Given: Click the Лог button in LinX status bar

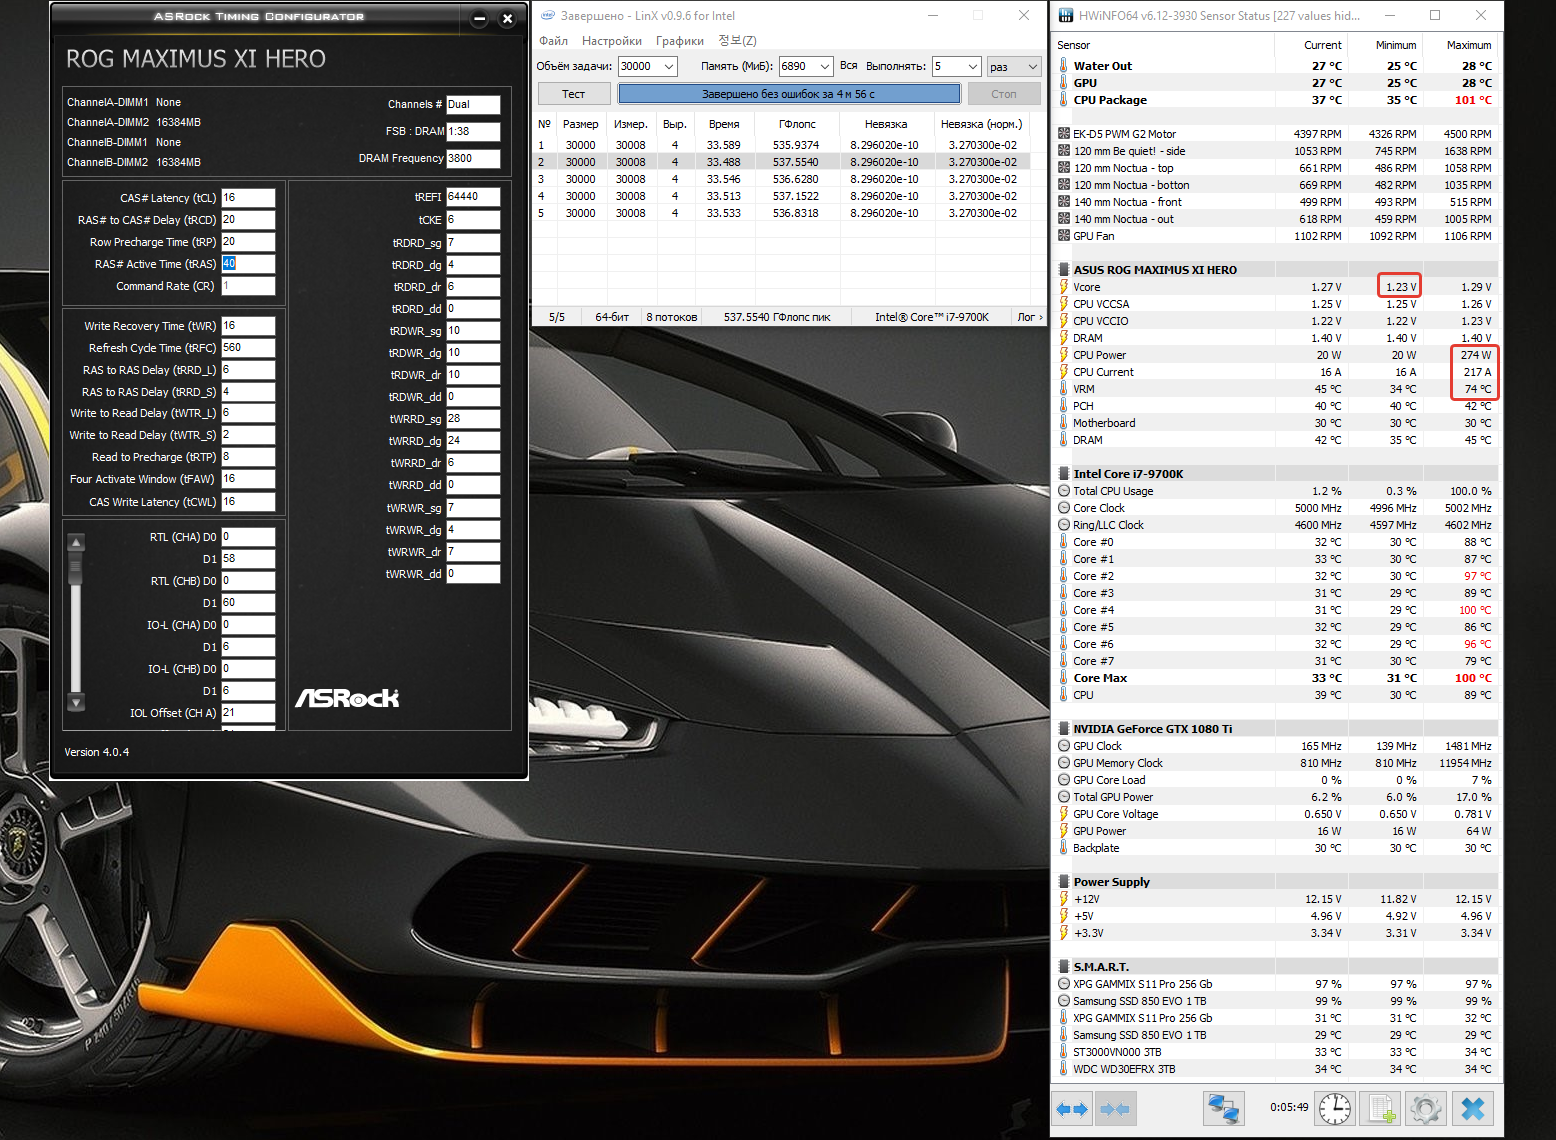Looking at the screenshot, I should coord(1029,317).
